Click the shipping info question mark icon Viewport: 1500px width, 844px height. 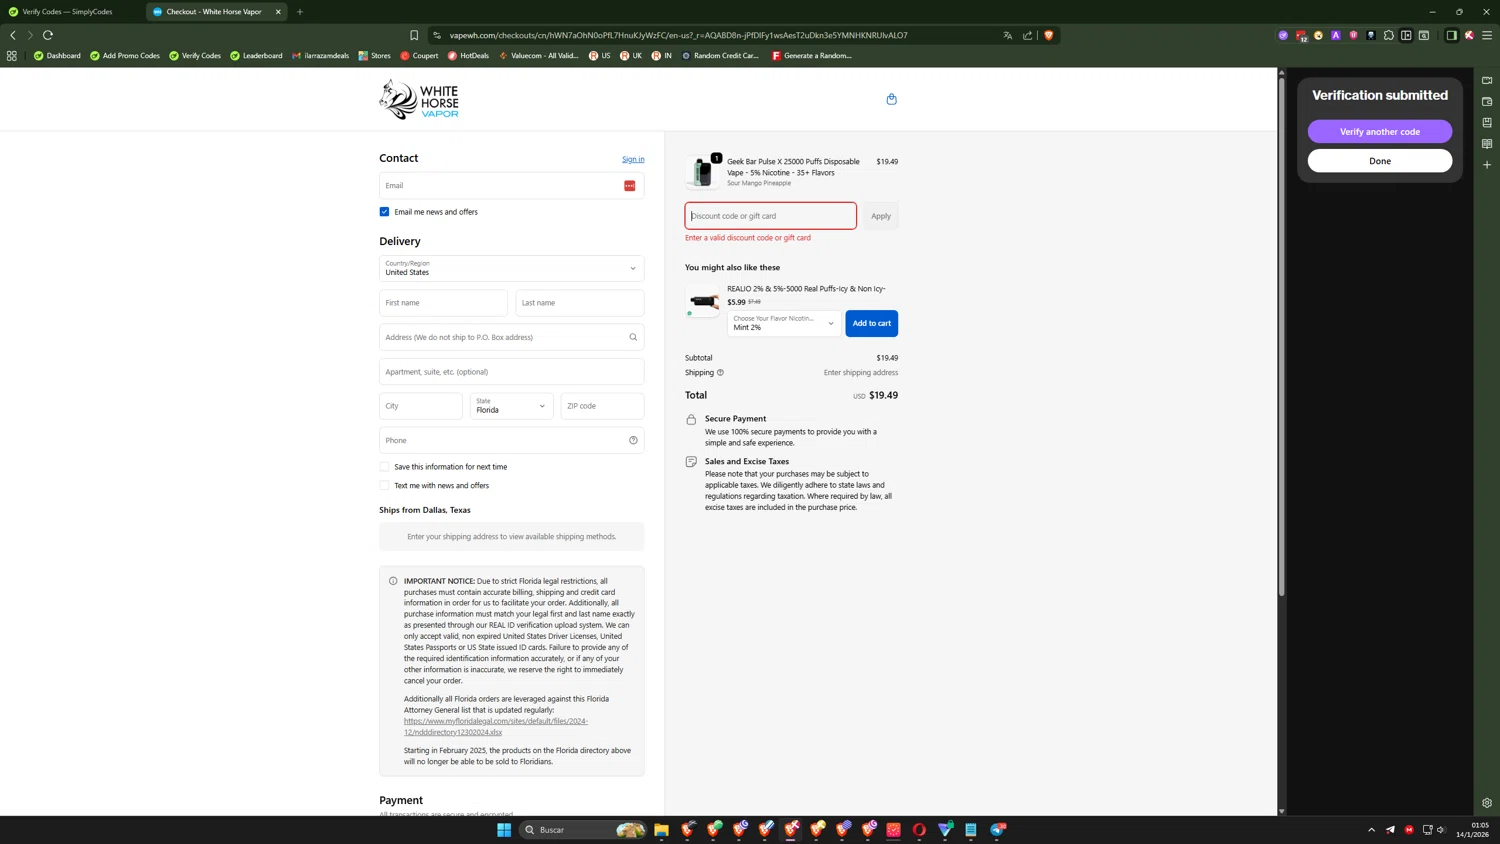[720, 373]
